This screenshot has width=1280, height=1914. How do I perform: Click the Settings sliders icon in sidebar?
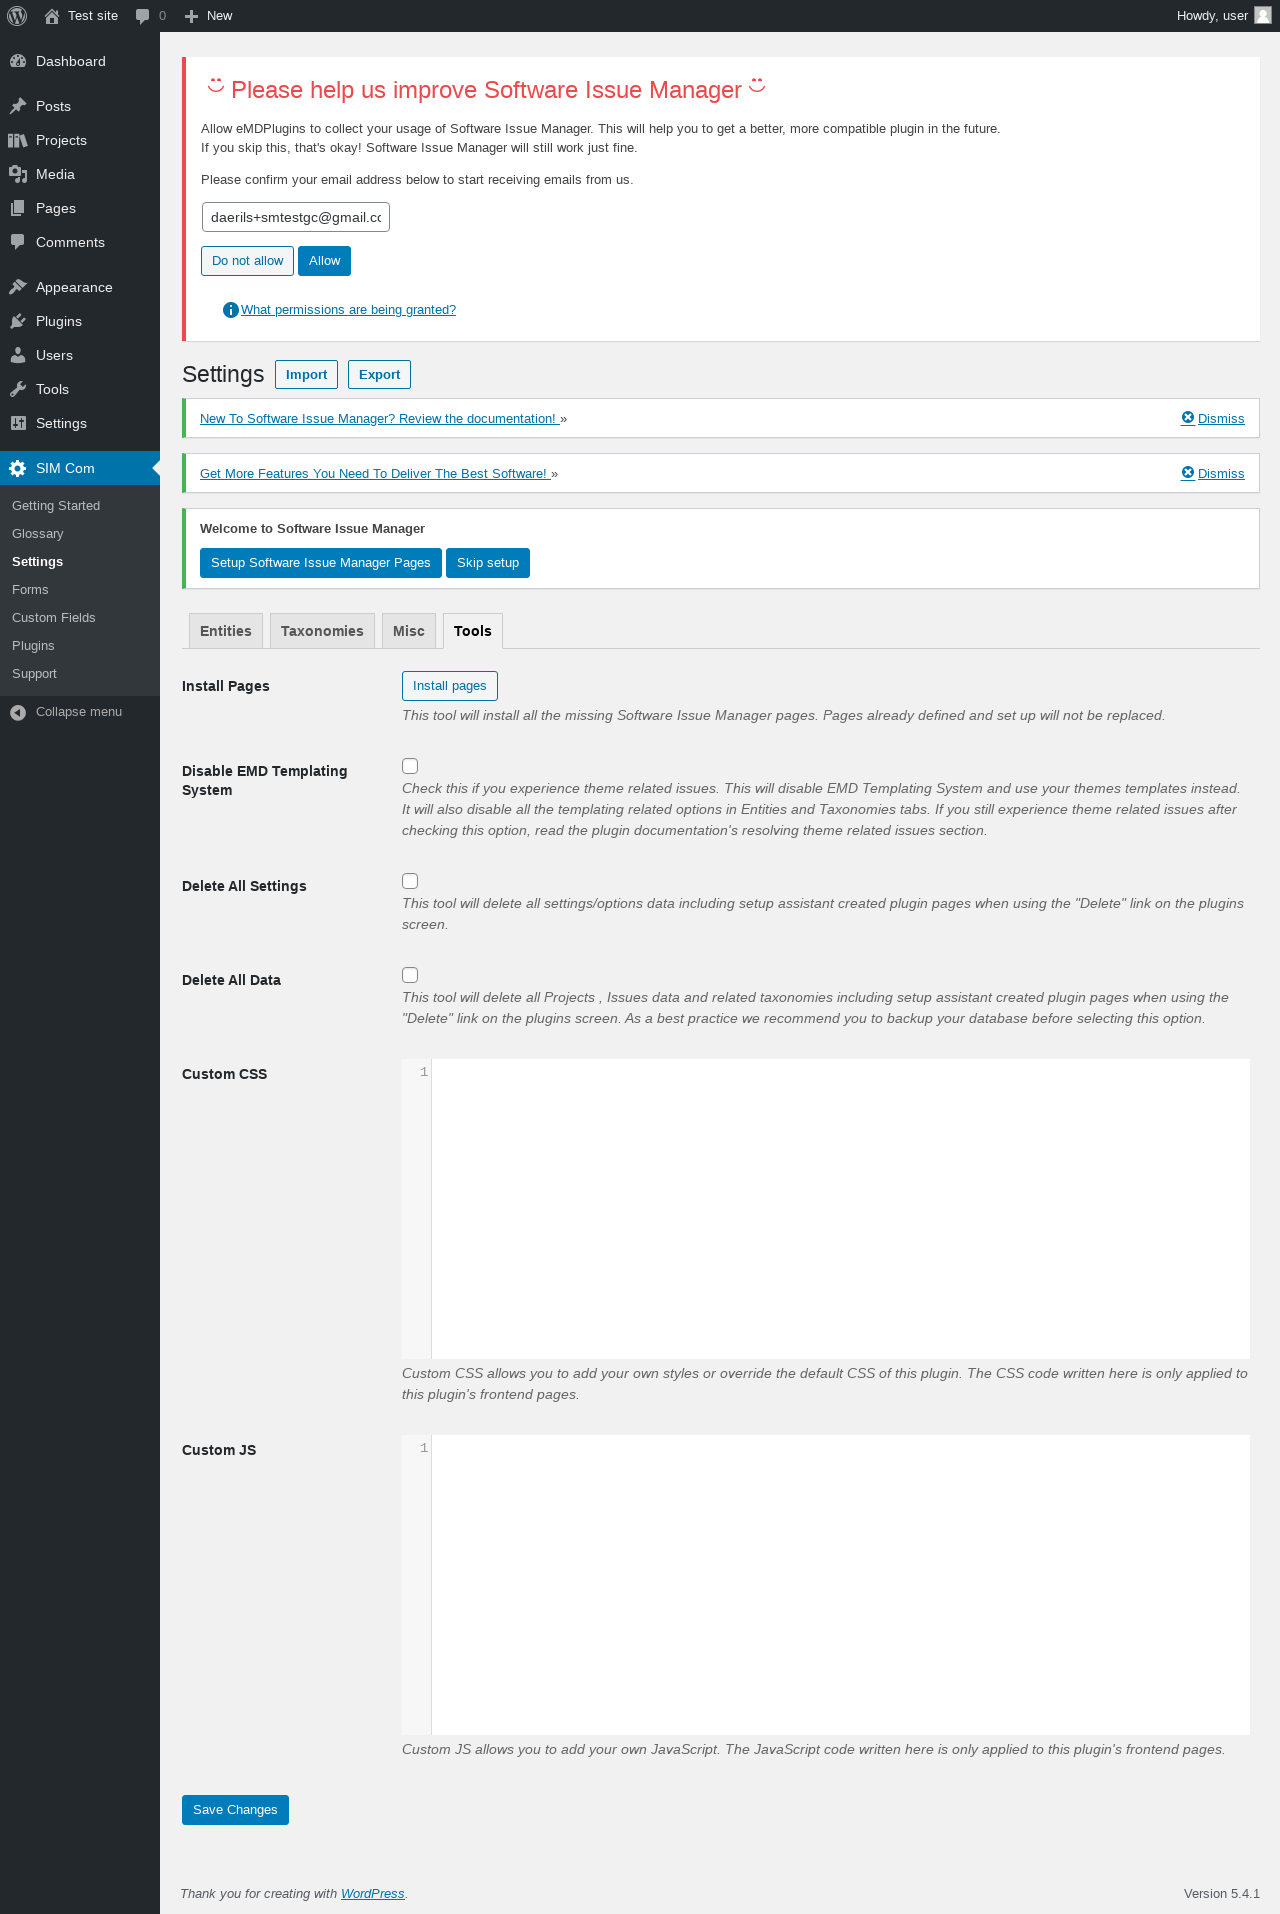(x=18, y=423)
